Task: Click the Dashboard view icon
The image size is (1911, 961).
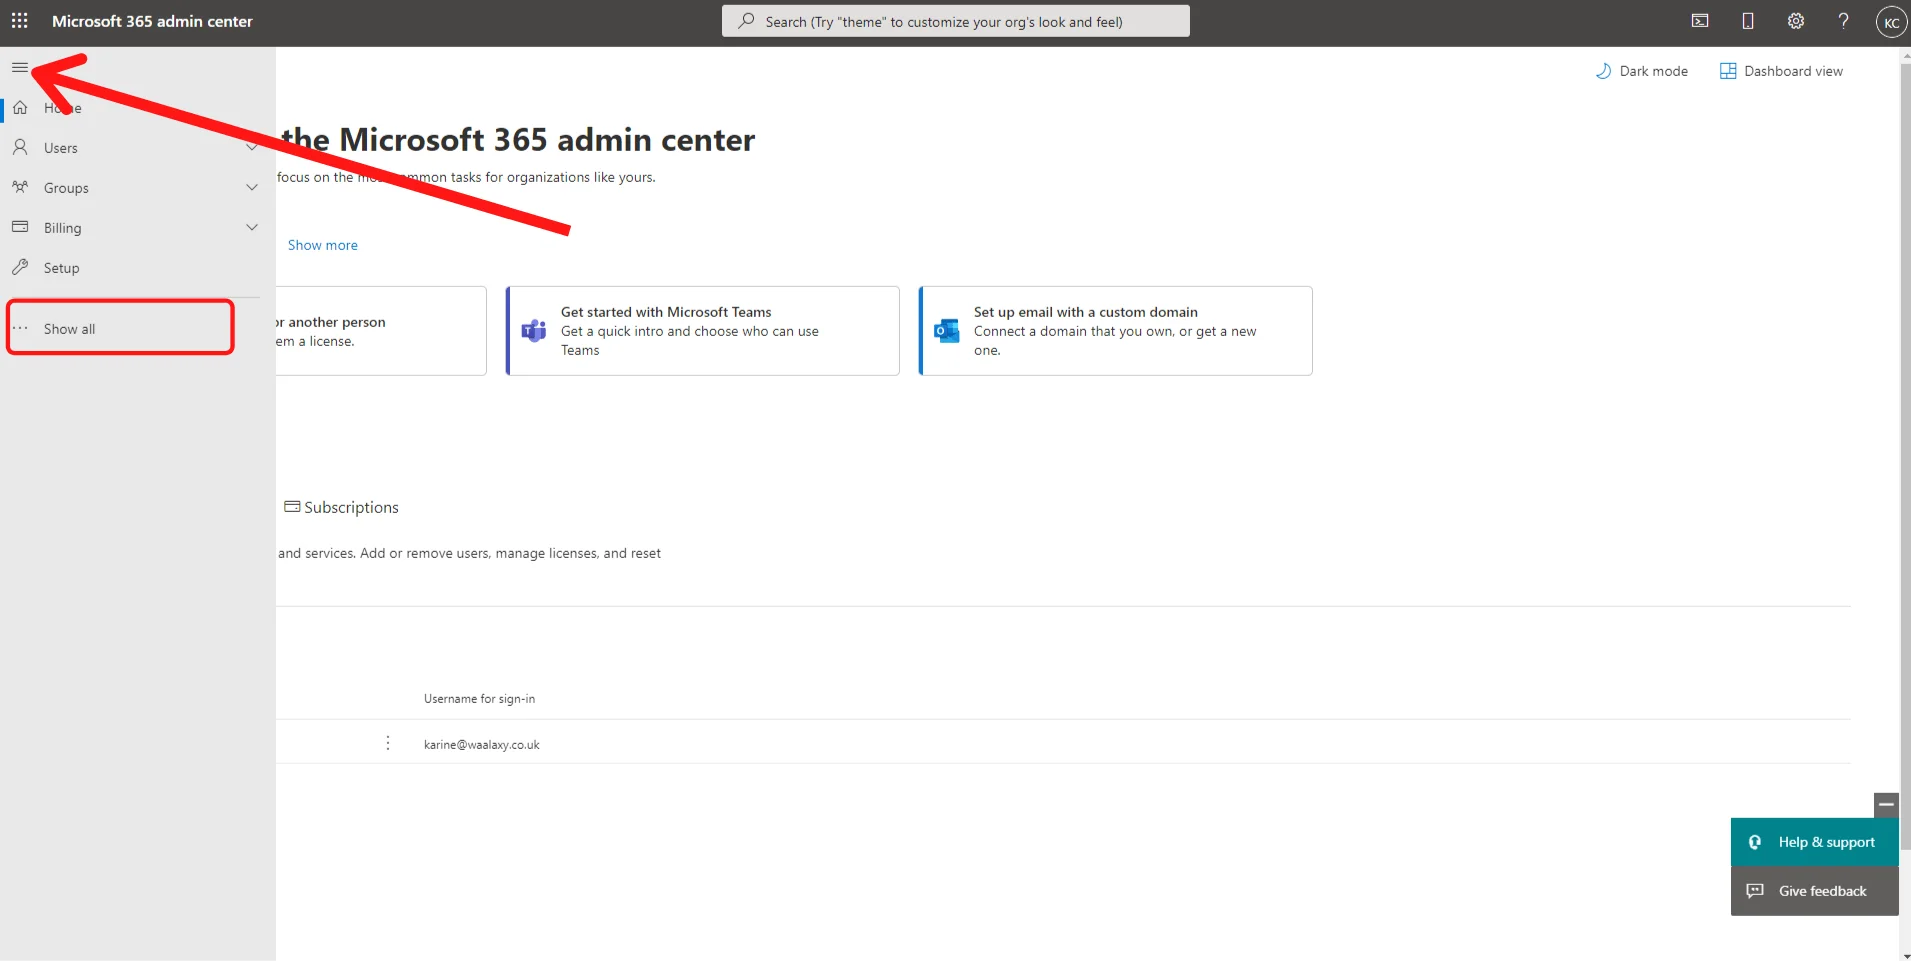Action: (1728, 71)
